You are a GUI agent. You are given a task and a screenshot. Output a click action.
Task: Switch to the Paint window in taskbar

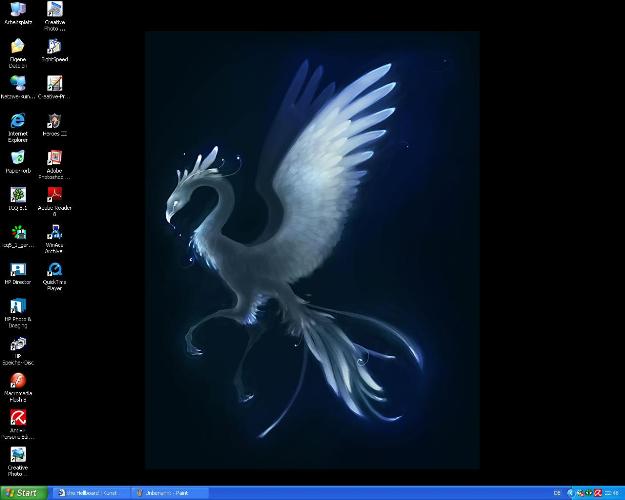[170, 492]
